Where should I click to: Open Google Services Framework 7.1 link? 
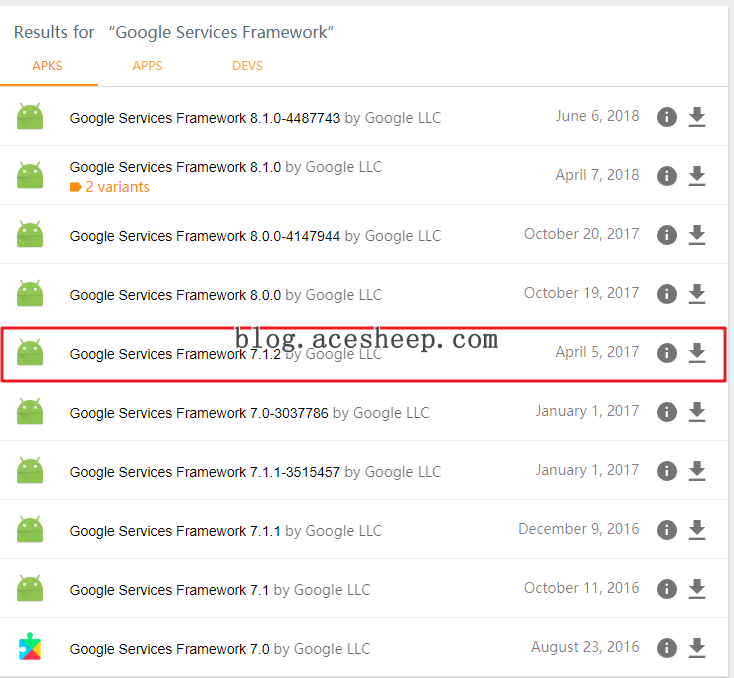[169, 590]
